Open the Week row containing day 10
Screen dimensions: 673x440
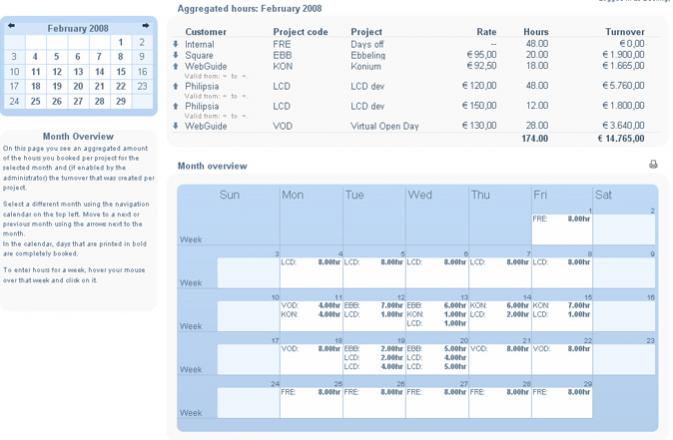[x=191, y=326]
